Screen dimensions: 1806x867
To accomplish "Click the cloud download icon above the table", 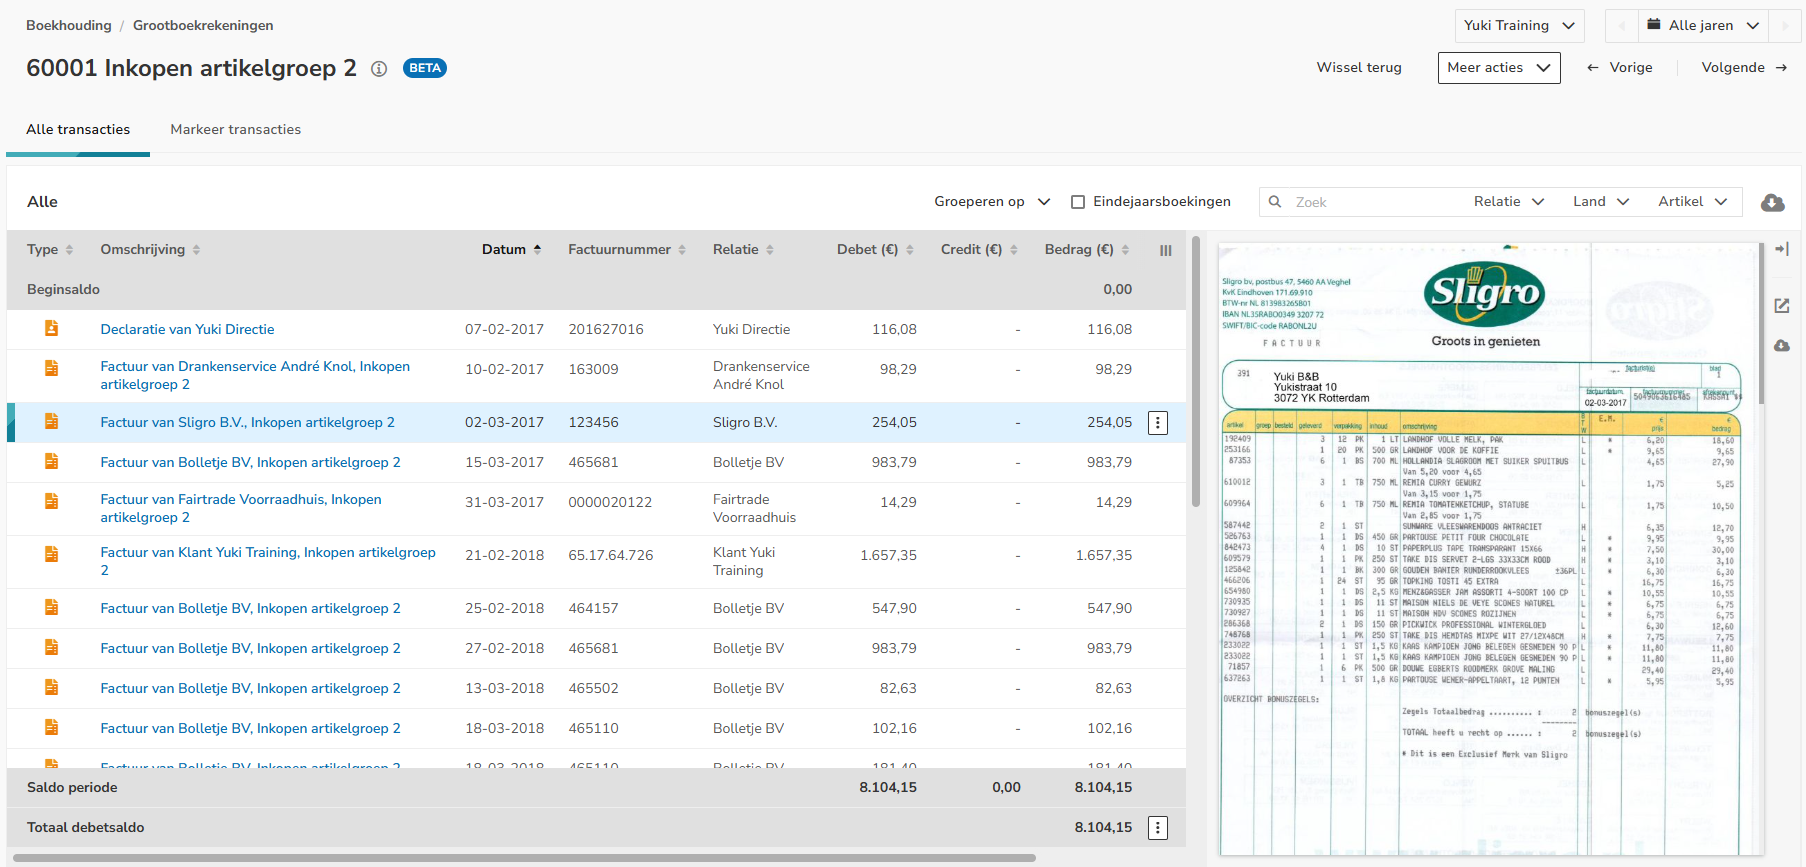I will (x=1772, y=203).
